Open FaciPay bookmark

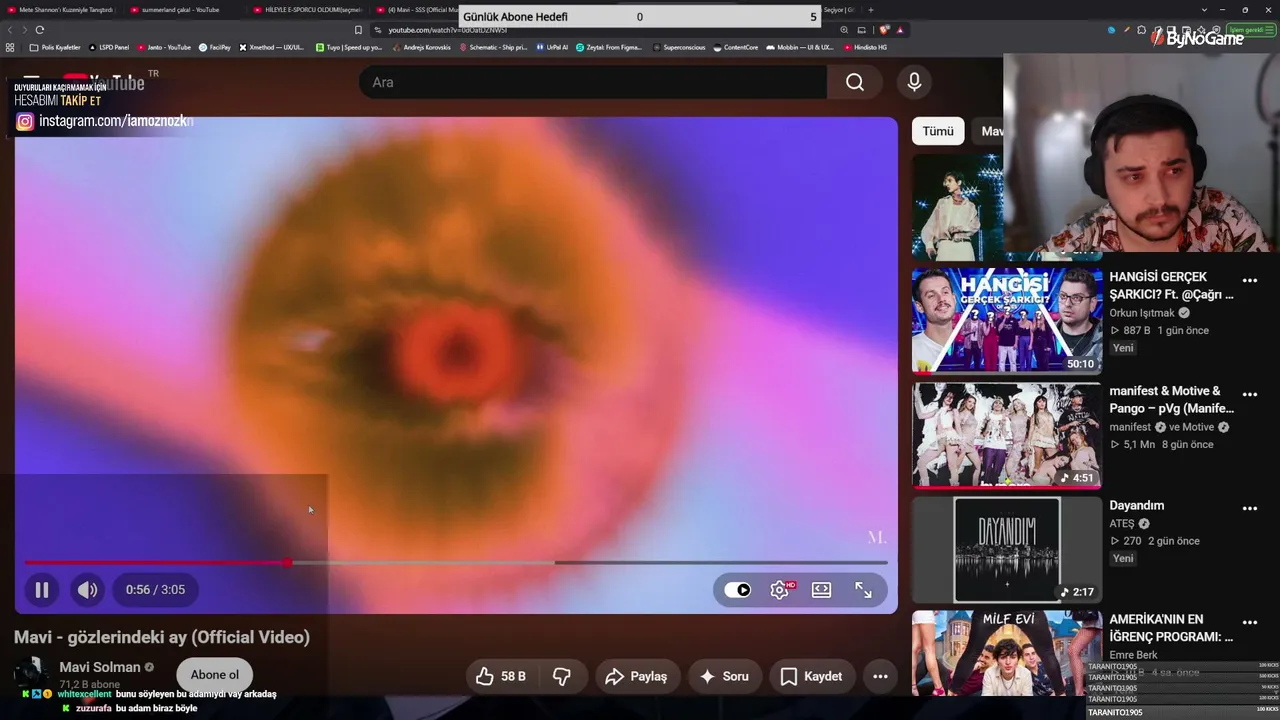215,47
